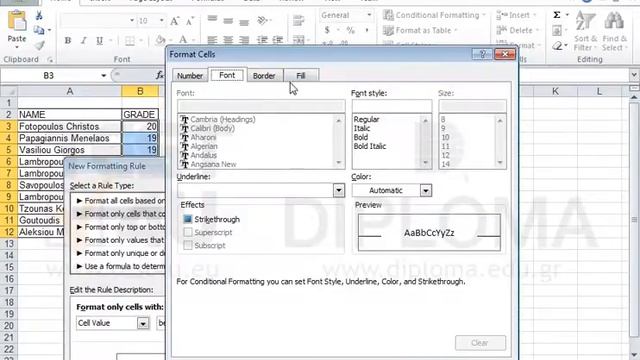Close the Format Cells dialog

(504, 54)
